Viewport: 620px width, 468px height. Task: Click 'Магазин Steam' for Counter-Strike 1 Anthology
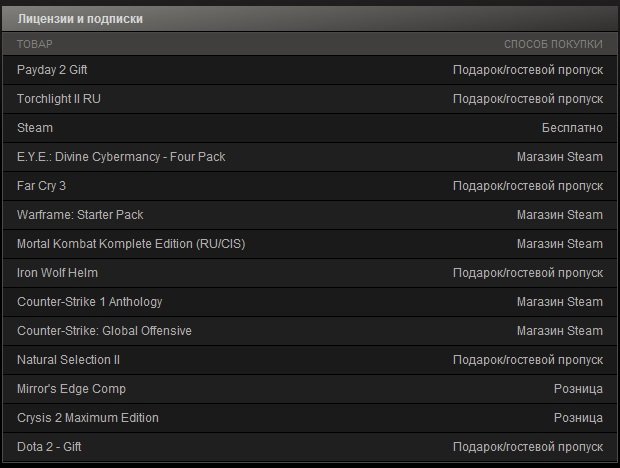point(560,302)
